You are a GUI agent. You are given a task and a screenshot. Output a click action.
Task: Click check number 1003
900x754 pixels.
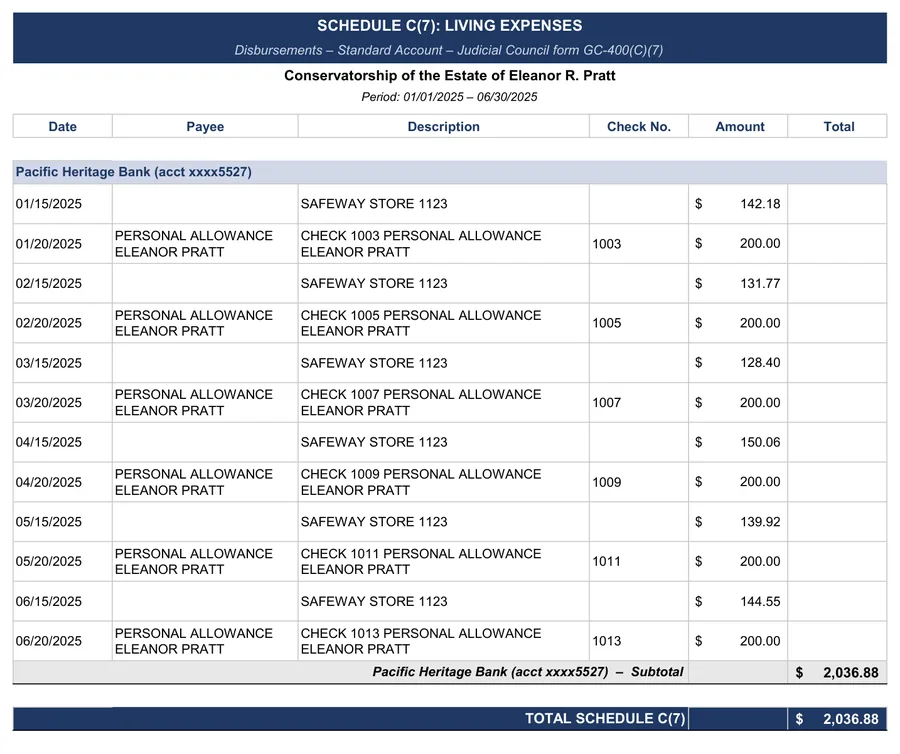click(607, 244)
